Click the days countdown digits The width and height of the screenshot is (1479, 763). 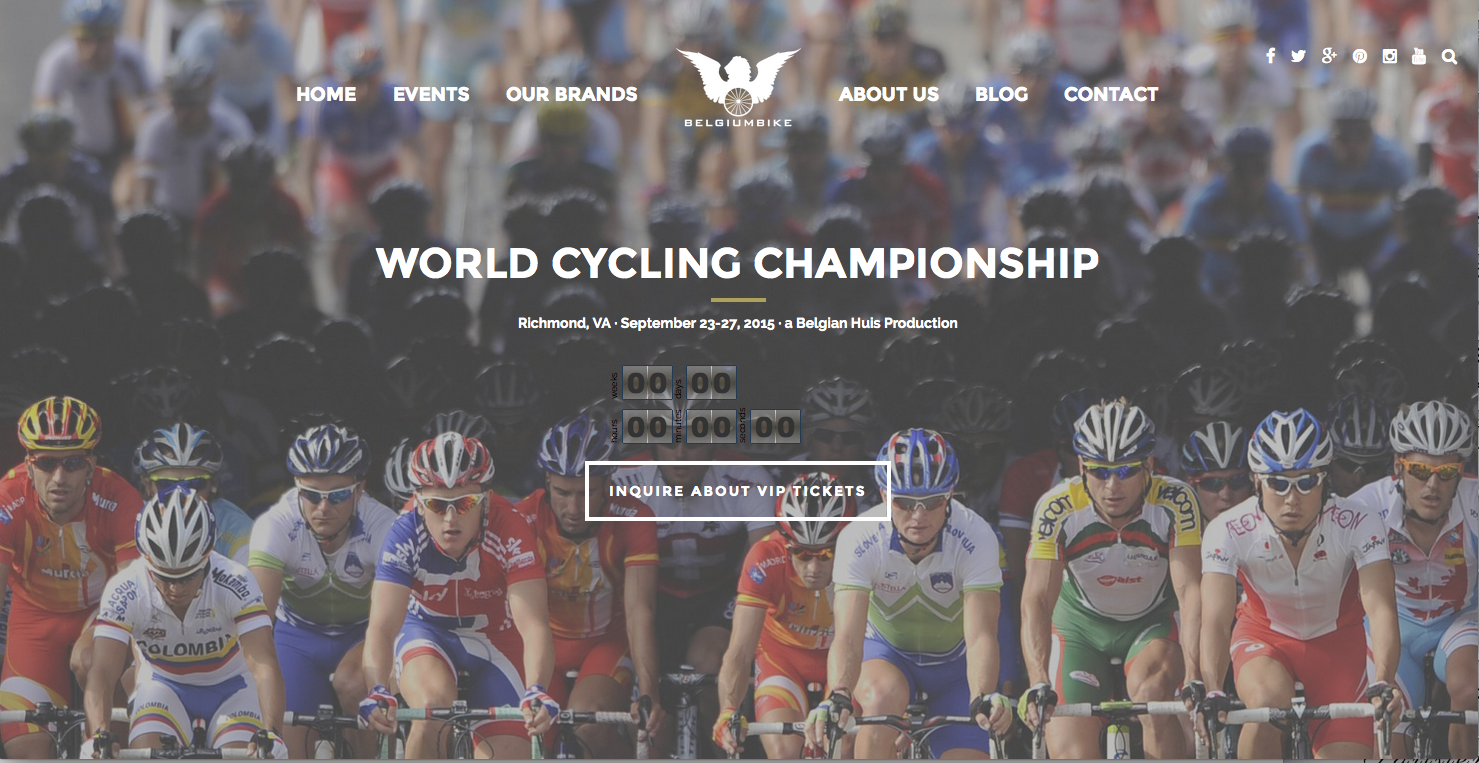711,383
